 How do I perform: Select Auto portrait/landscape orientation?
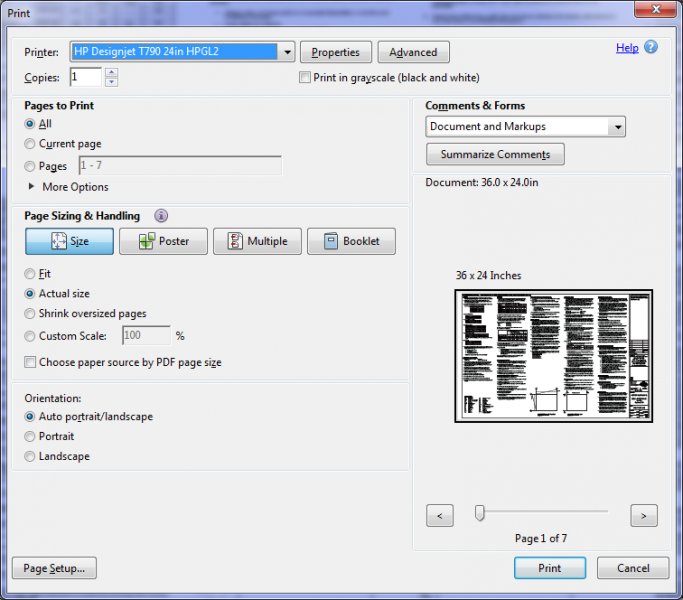[30, 417]
